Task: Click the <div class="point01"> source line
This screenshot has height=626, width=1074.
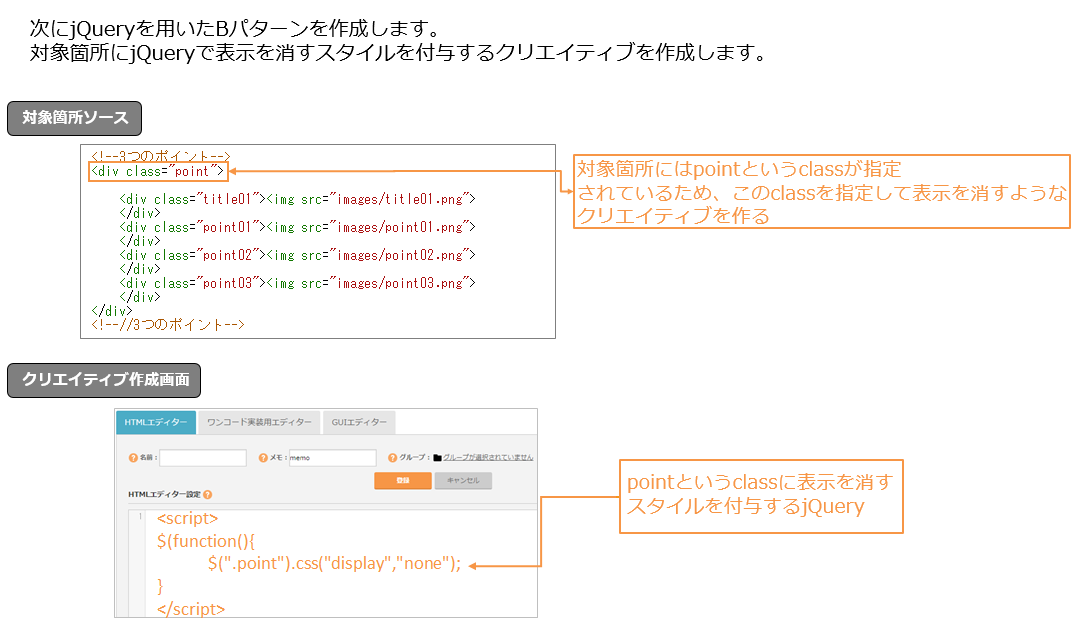Action: pyautogui.click(x=297, y=227)
